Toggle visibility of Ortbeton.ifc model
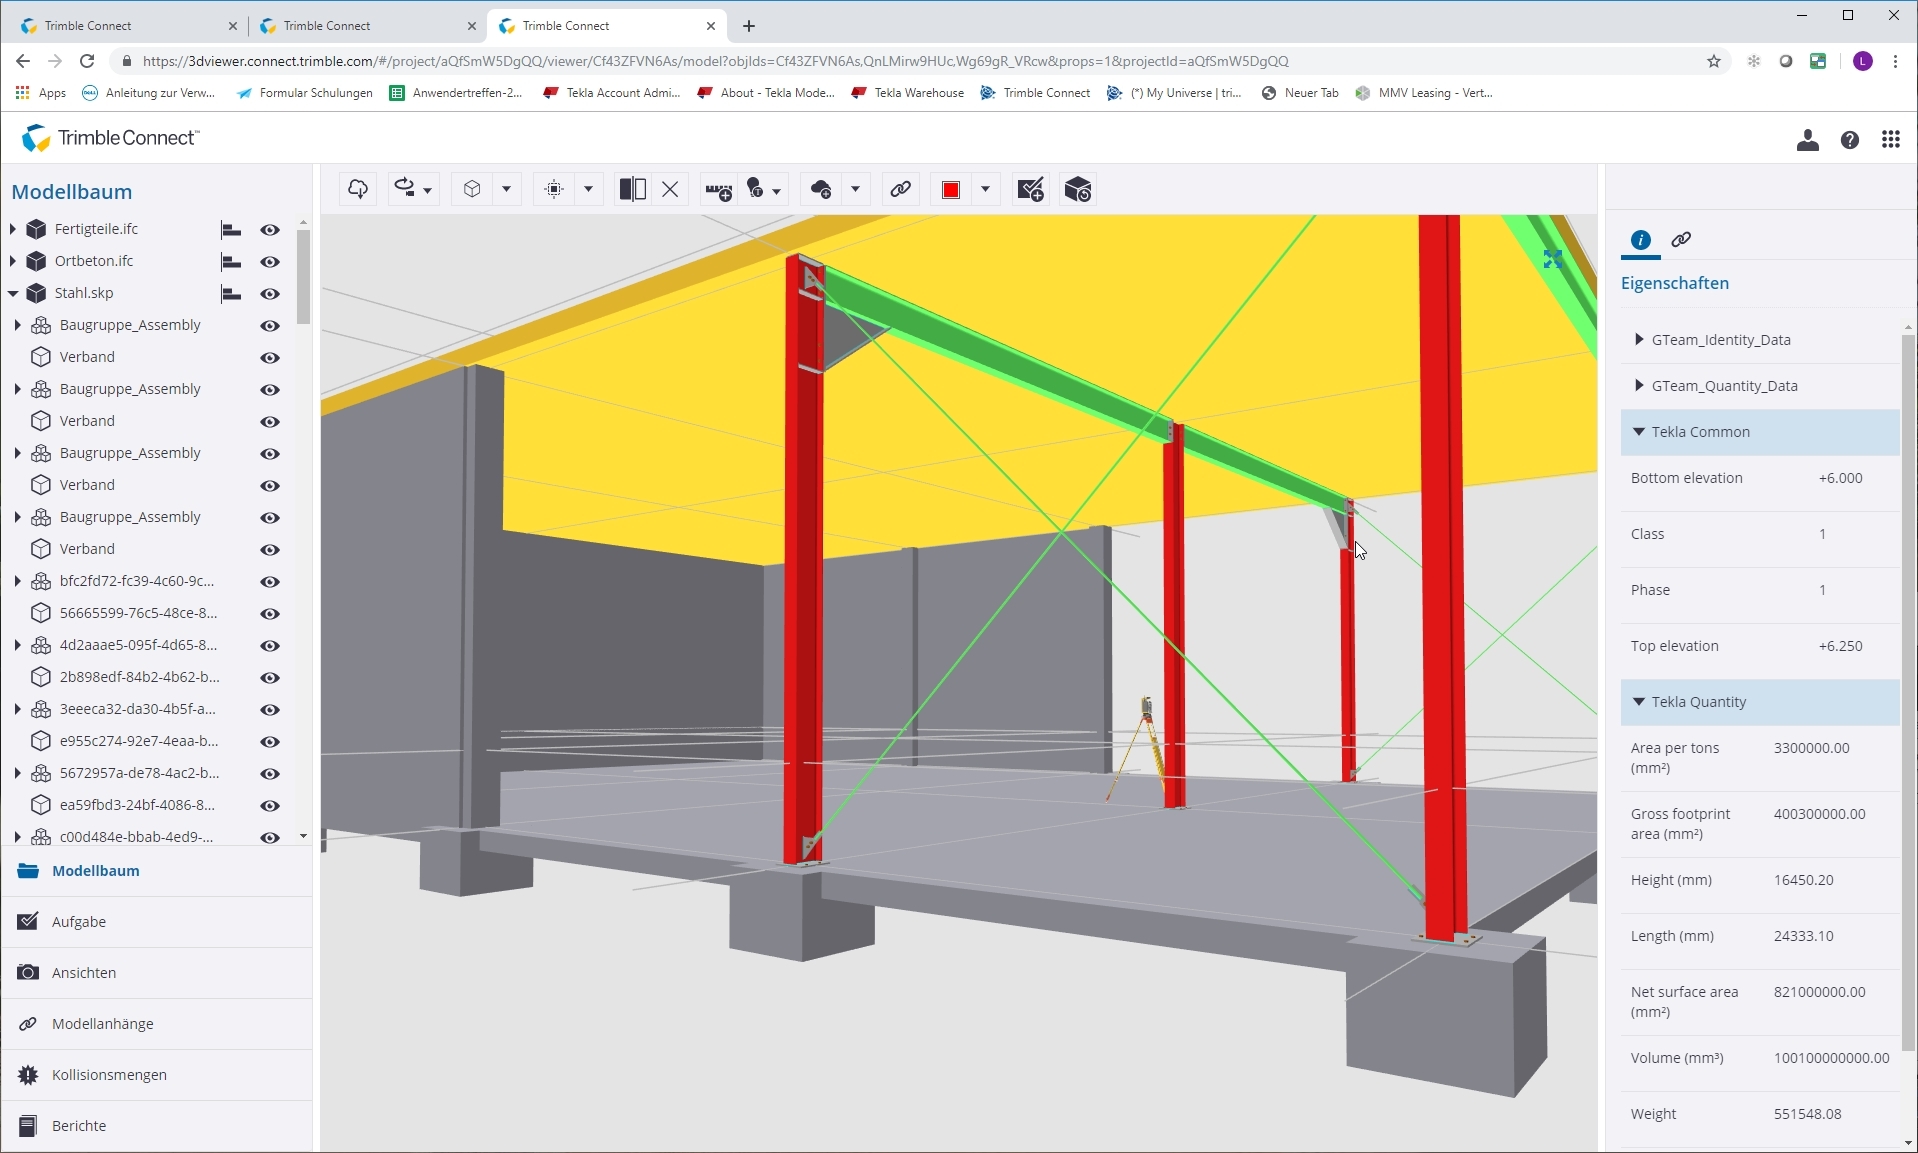Image resolution: width=1918 pixels, height=1153 pixels. tap(270, 262)
